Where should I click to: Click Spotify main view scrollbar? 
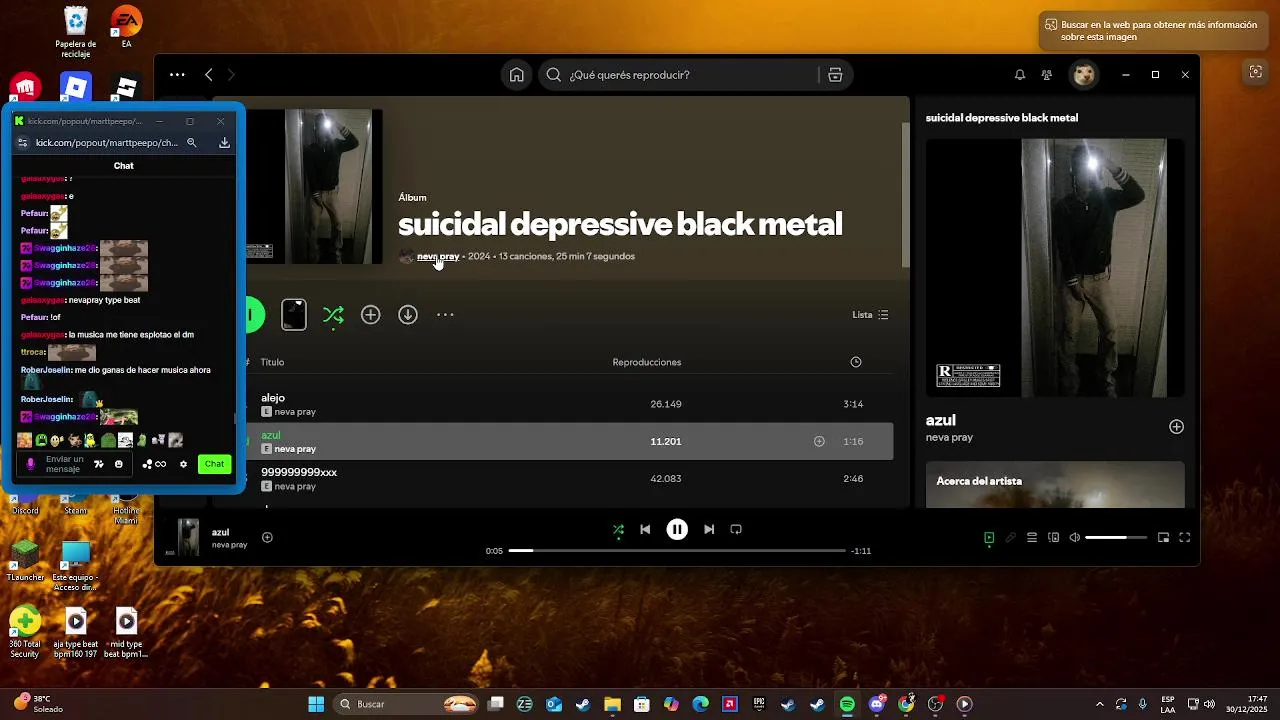[x=905, y=195]
